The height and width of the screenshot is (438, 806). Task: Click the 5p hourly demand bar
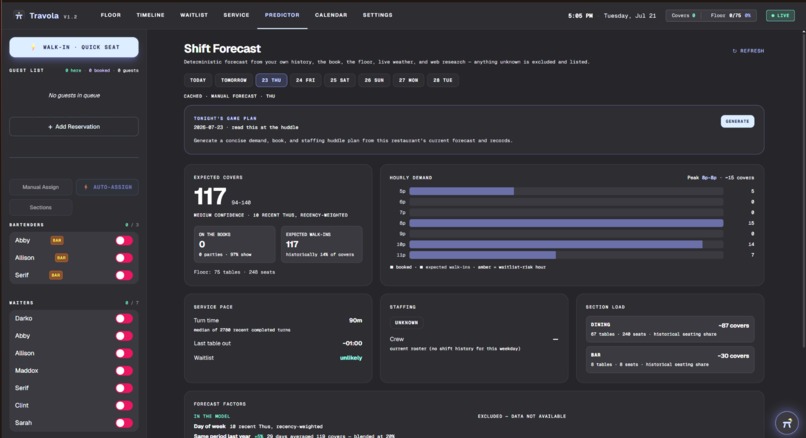[x=462, y=191]
